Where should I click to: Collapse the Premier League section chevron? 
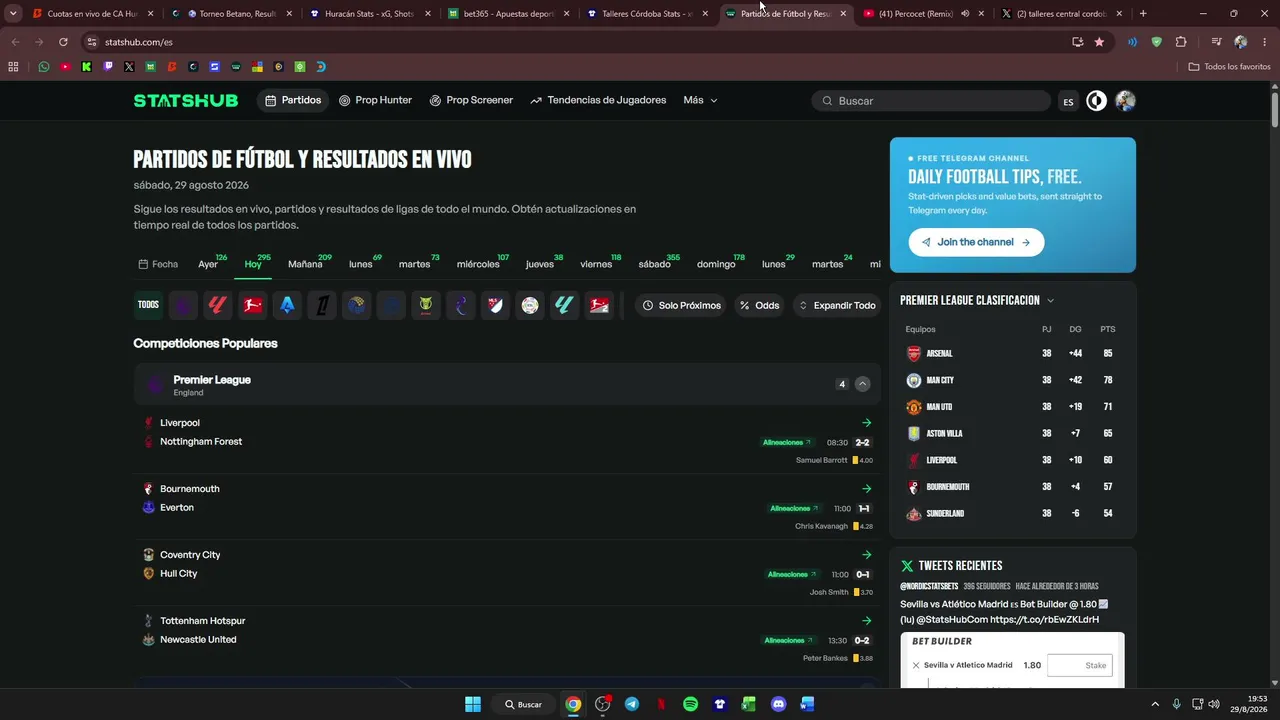point(862,384)
